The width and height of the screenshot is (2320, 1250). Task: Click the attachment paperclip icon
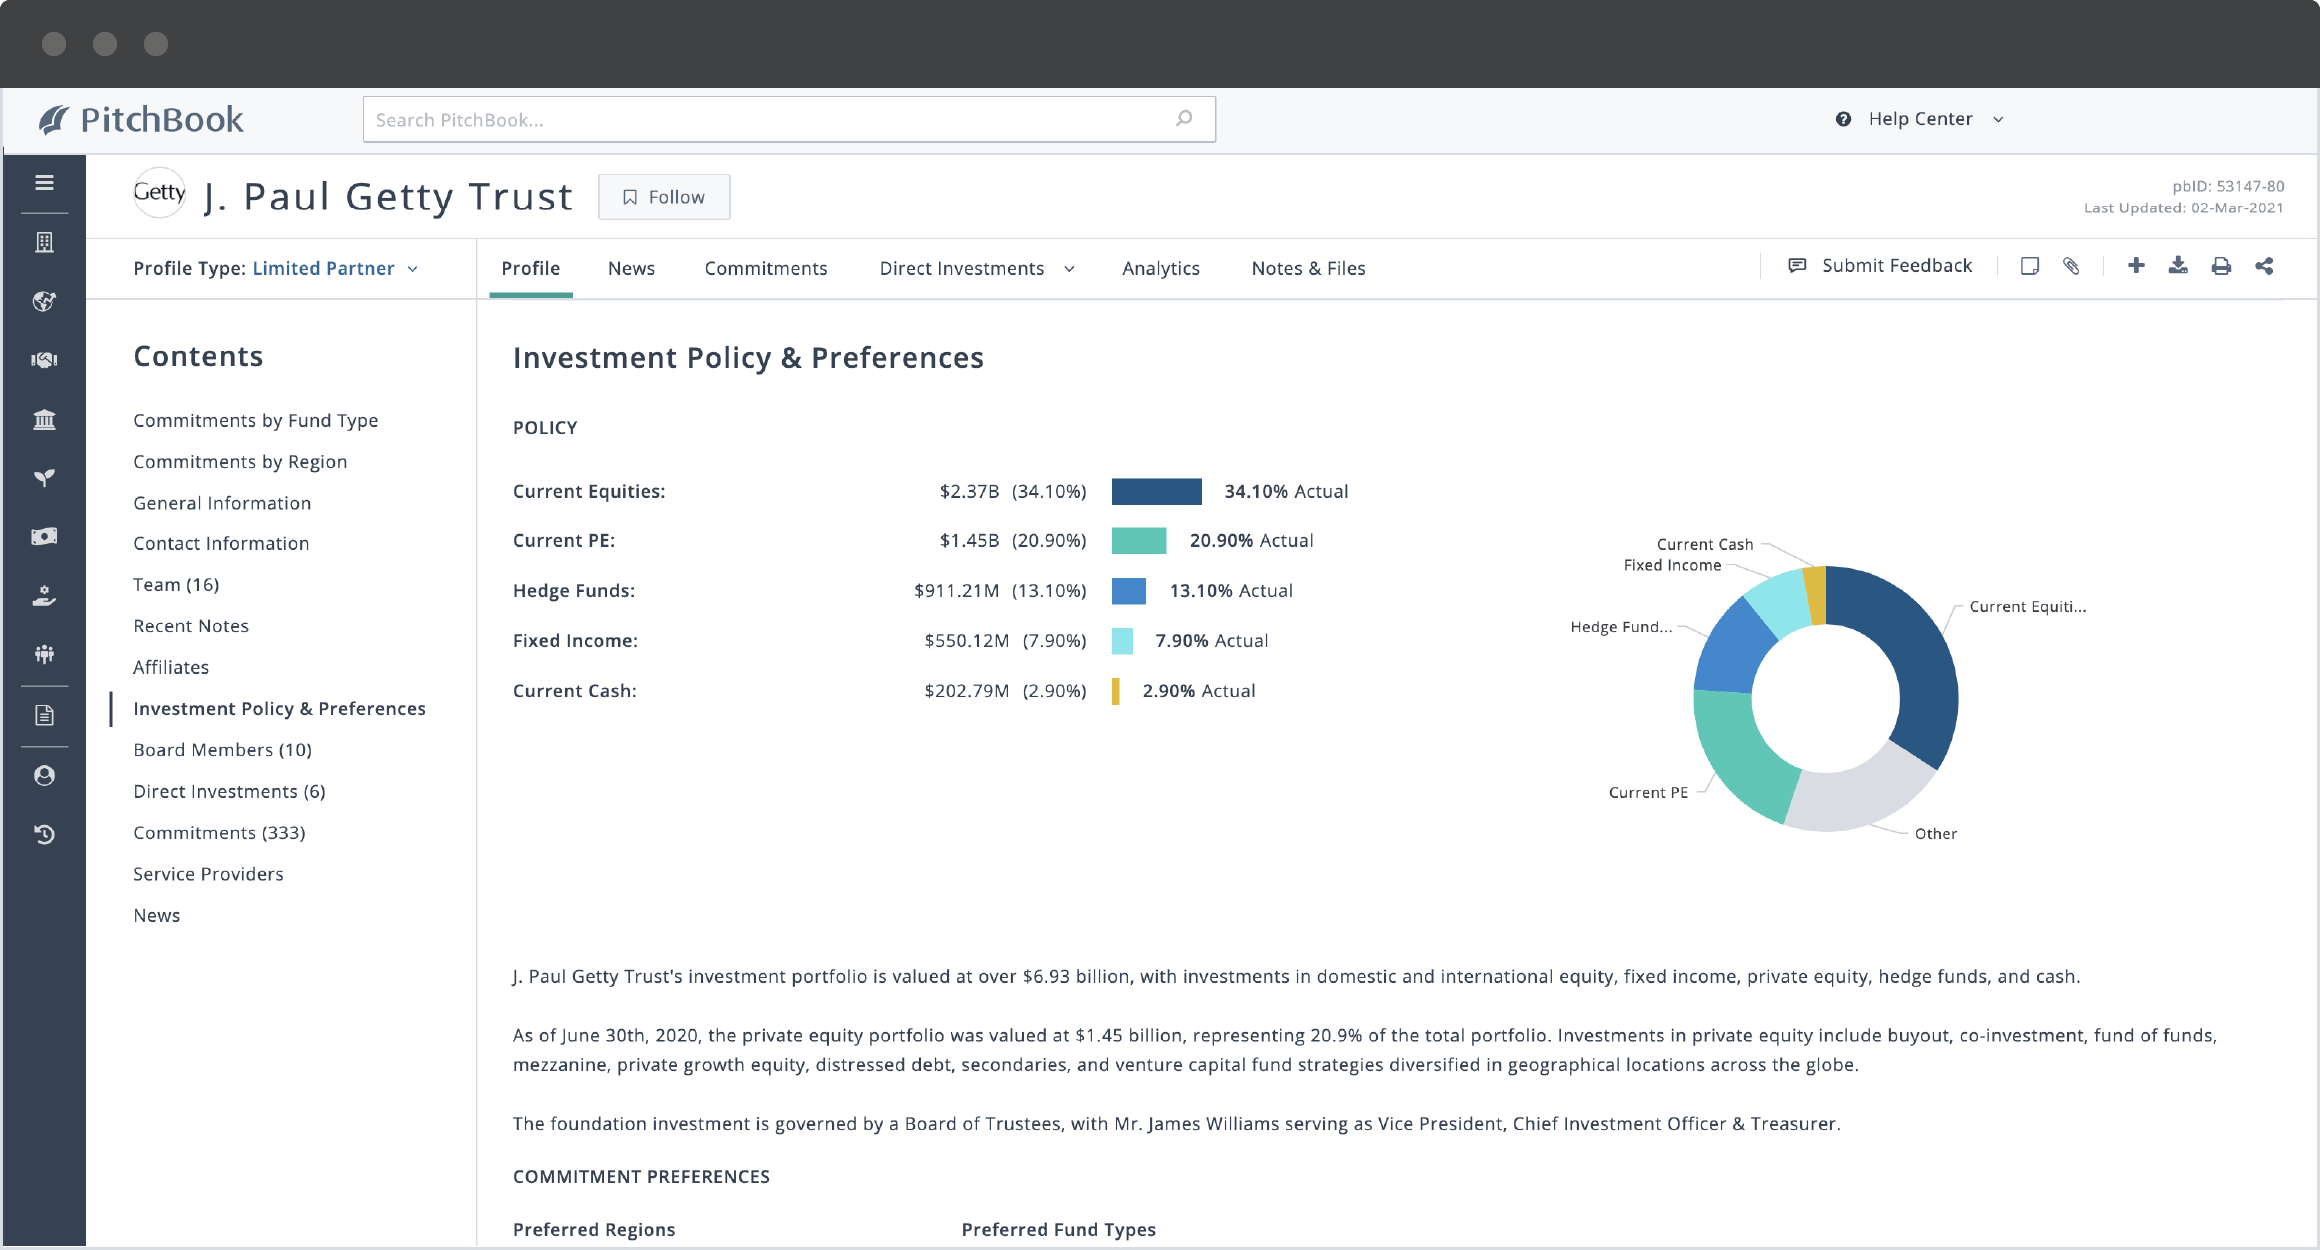pos(2072,266)
